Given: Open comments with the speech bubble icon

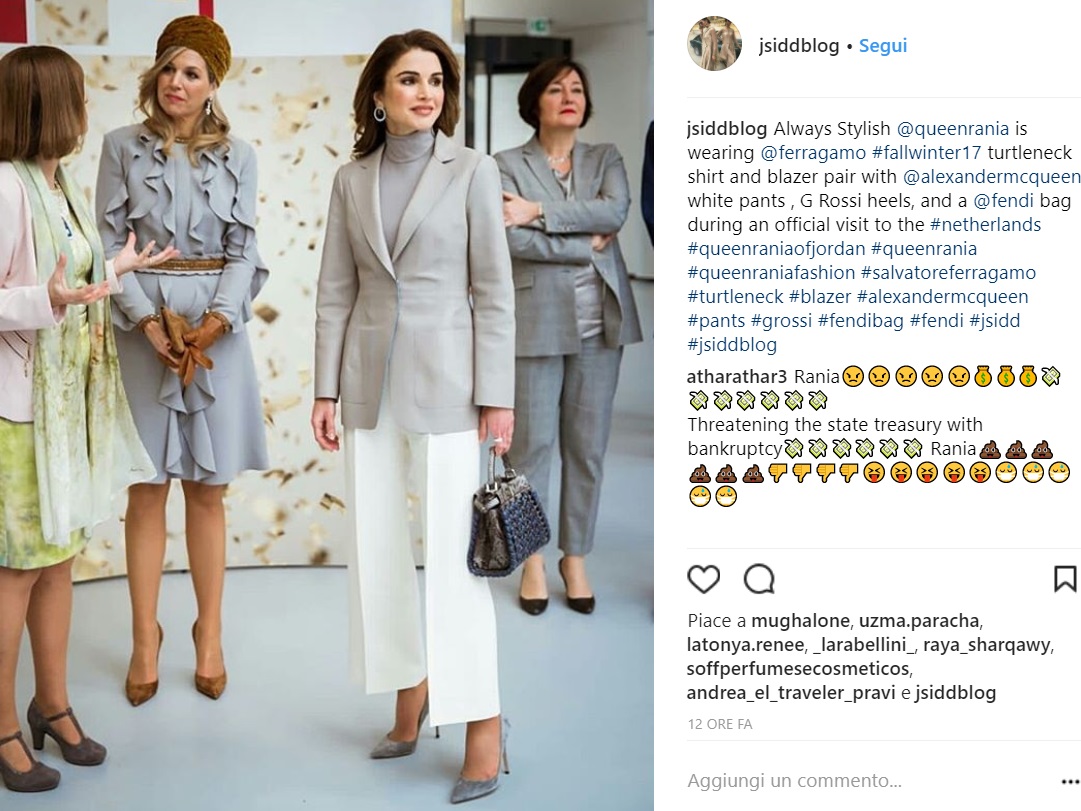Looking at the screenshot, I should [760, 579].
